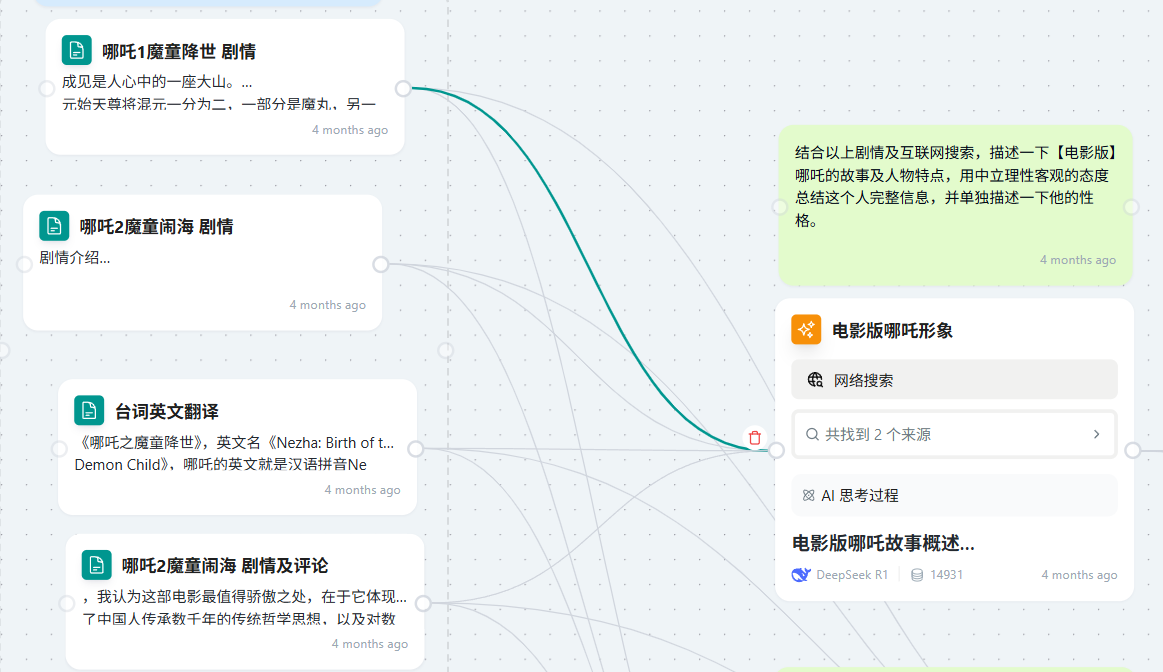
Task: Click the 剧情介绍... text
Action: click(75, 257)
